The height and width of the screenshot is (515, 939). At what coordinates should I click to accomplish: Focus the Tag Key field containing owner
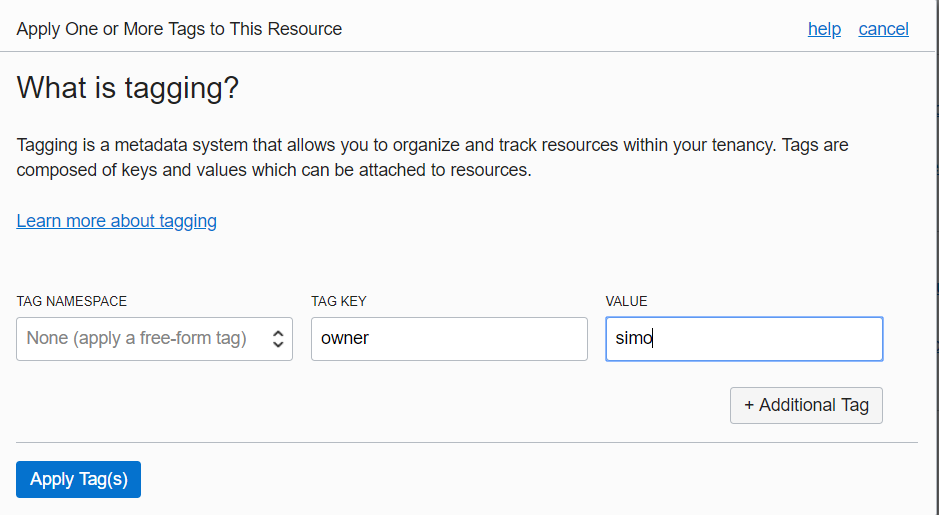tap(449, 339)
